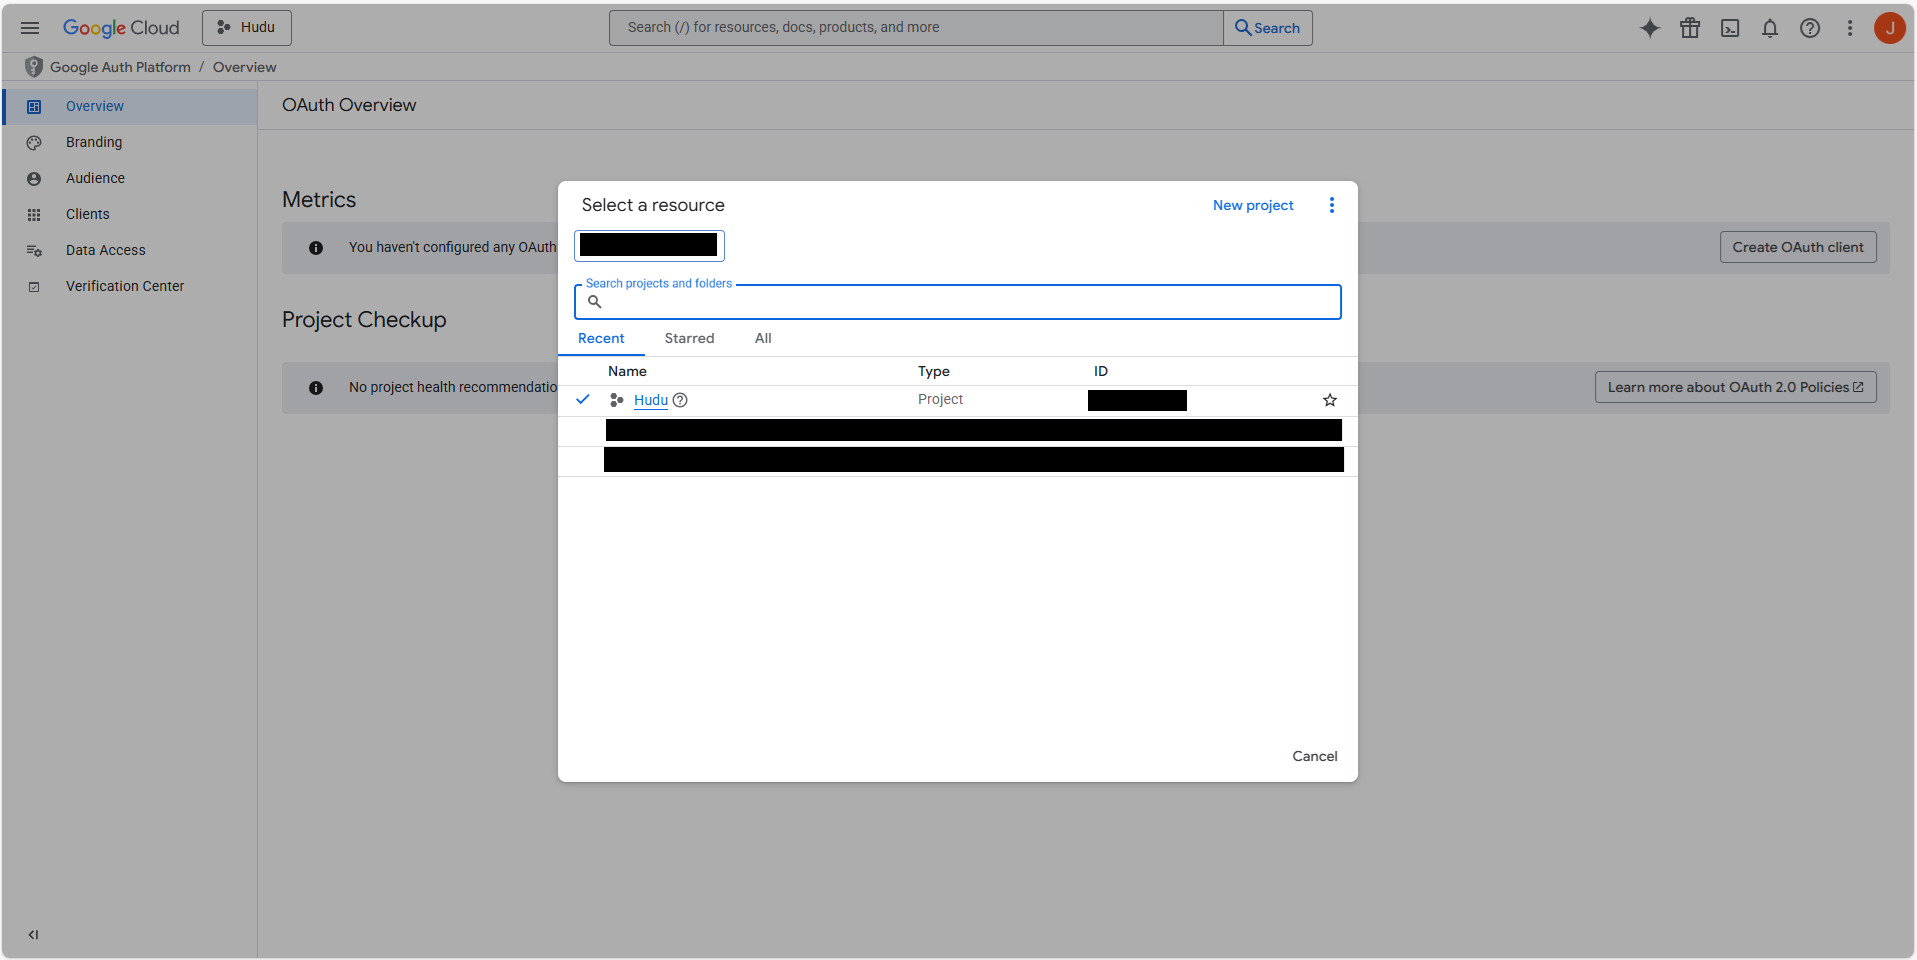Open the main navigation hamburger menu
The width and height of the screenshot is (1917, 960).
30,28
